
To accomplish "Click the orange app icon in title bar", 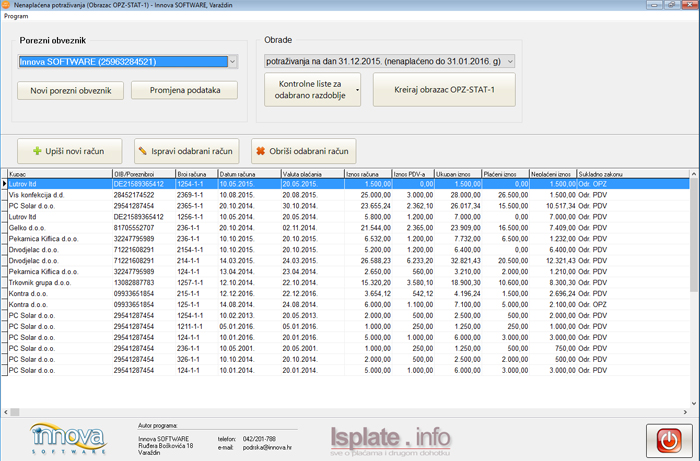I will 6,5.
